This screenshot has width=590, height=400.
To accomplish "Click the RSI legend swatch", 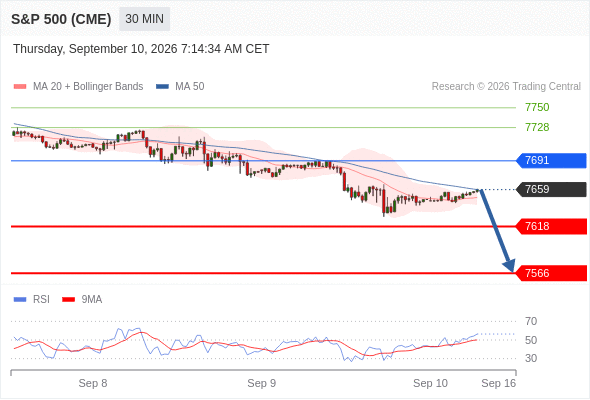I will click(20, 300).
